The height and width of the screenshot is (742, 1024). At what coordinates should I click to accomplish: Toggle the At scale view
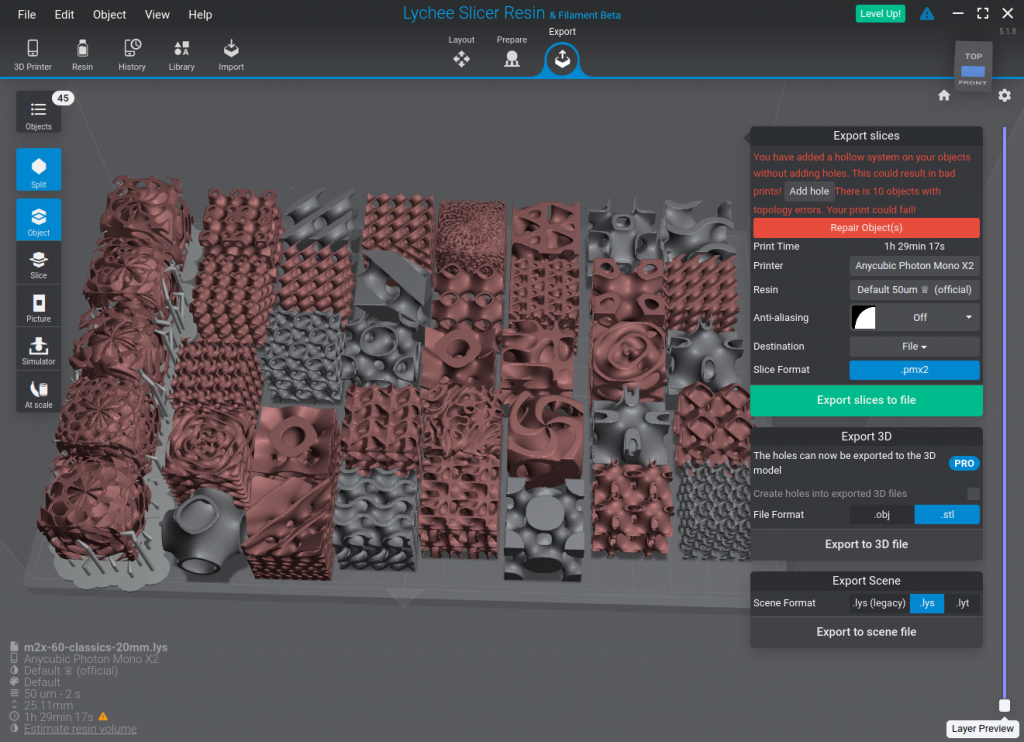click(39, 393)
